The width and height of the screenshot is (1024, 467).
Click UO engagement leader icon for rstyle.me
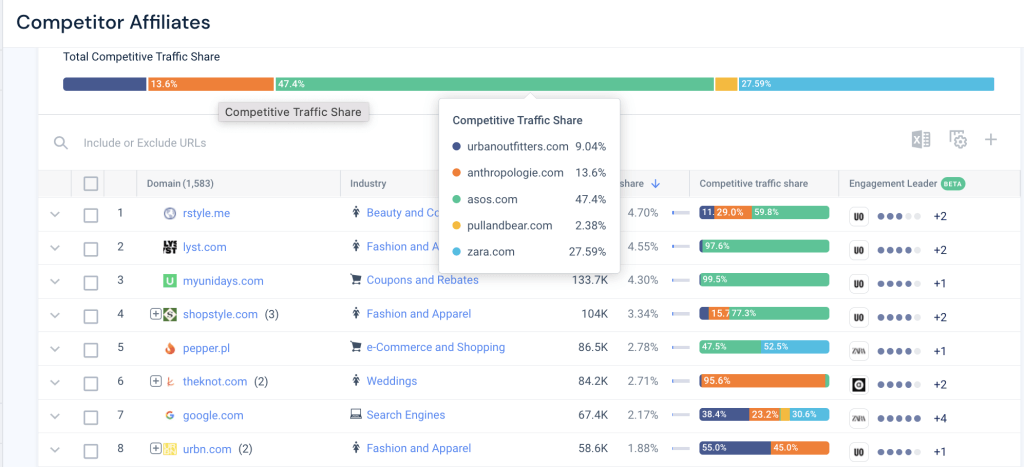click(x=859, y=216)
